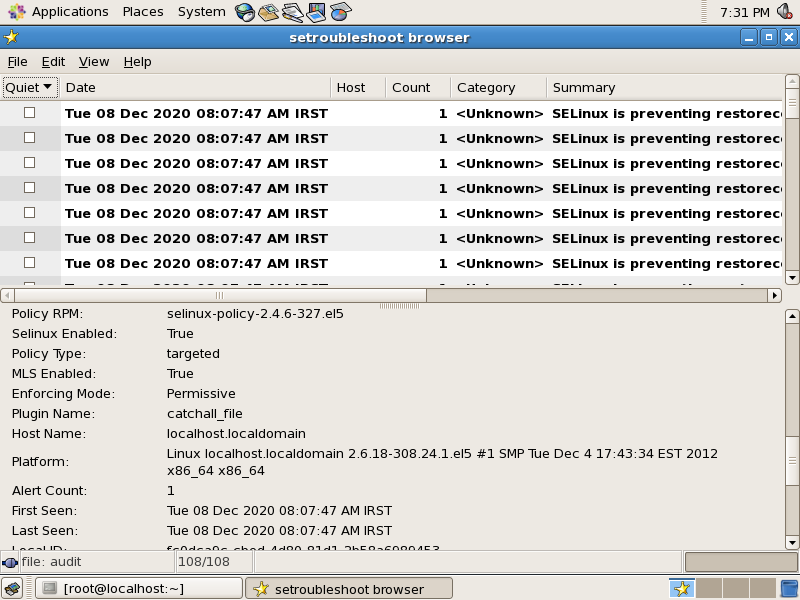Sort alerts by Summary column header
The width and height of the screenshot is (800, 600).
point(664,87)
